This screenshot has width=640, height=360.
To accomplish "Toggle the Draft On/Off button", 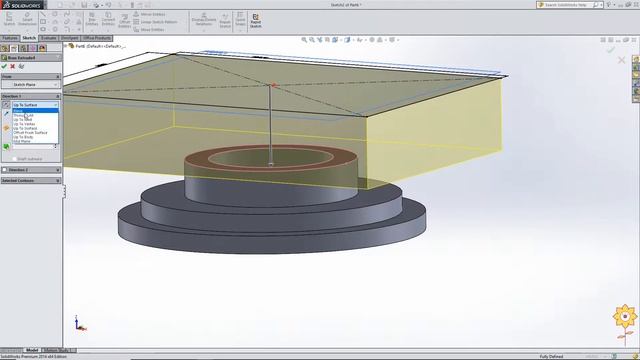I will tap(6, 147).
